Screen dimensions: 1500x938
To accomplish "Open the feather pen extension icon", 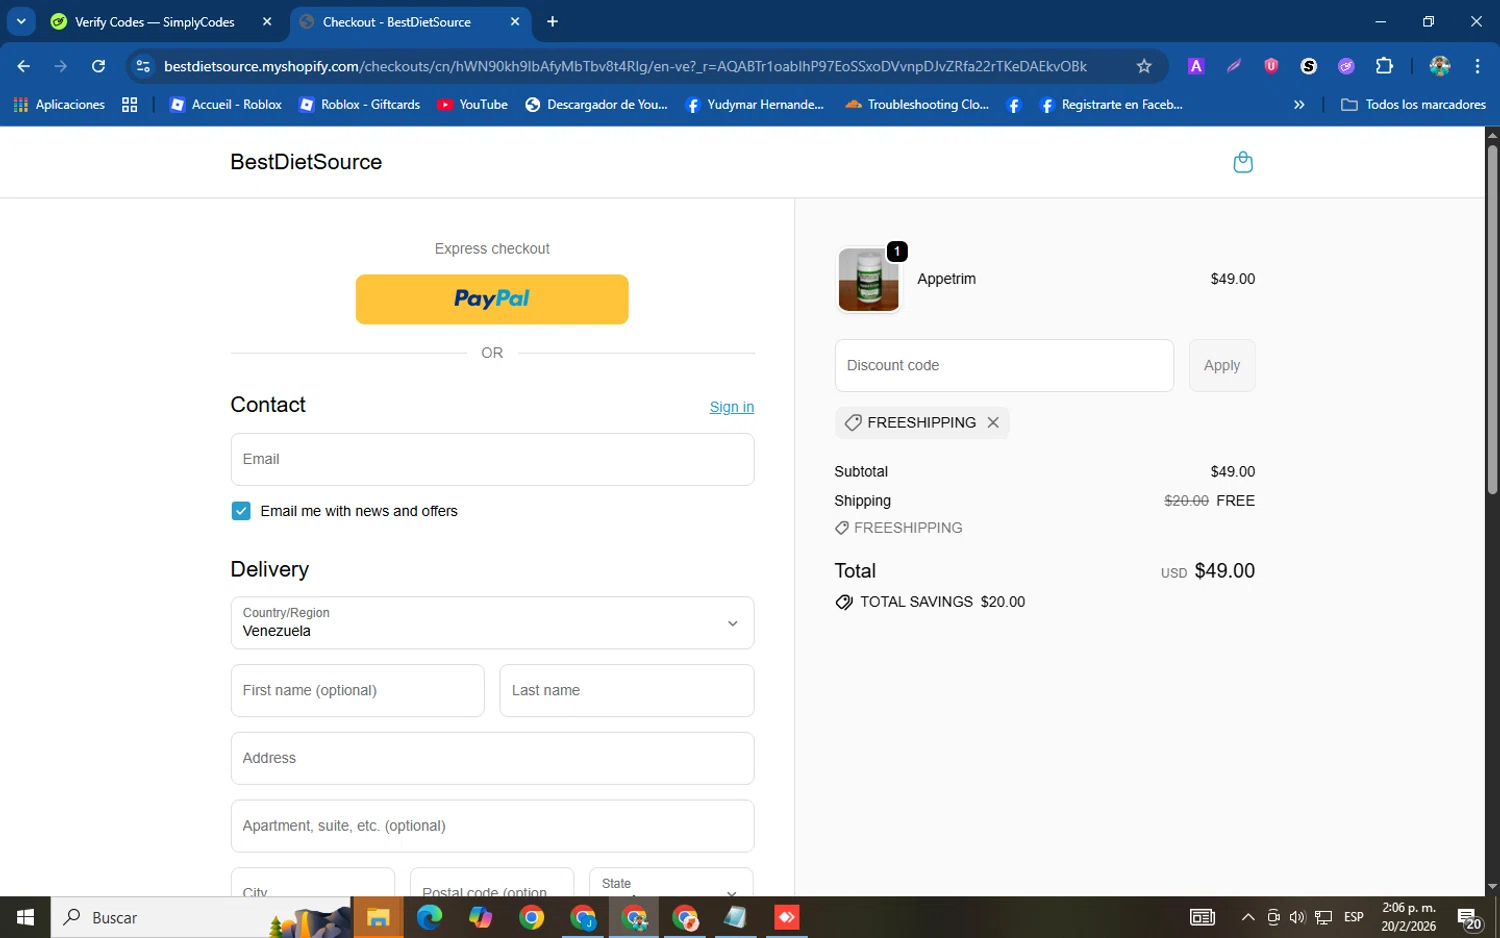I will pyautogui.click(x=1234, y=66).
